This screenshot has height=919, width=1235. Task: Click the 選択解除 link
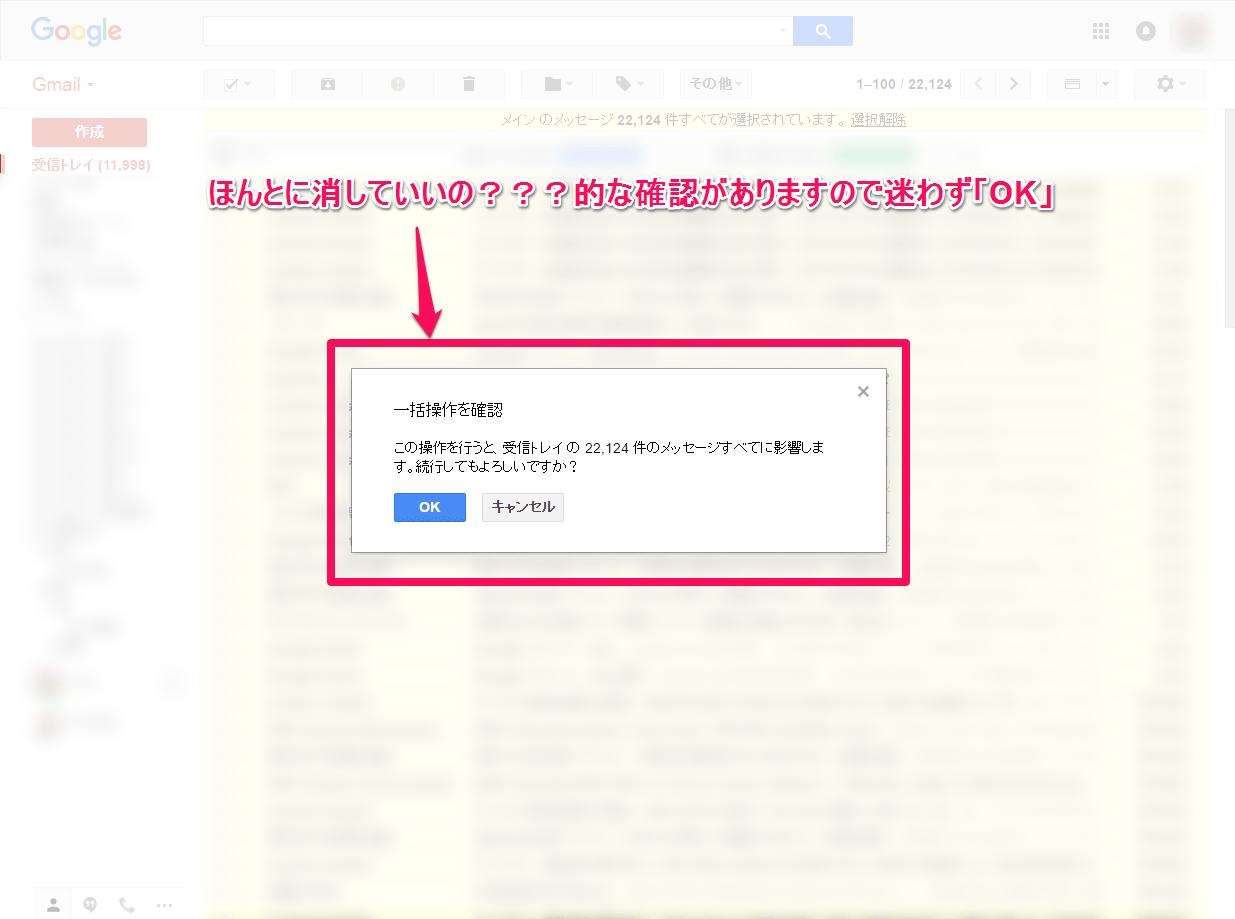[x=878, y=120]
